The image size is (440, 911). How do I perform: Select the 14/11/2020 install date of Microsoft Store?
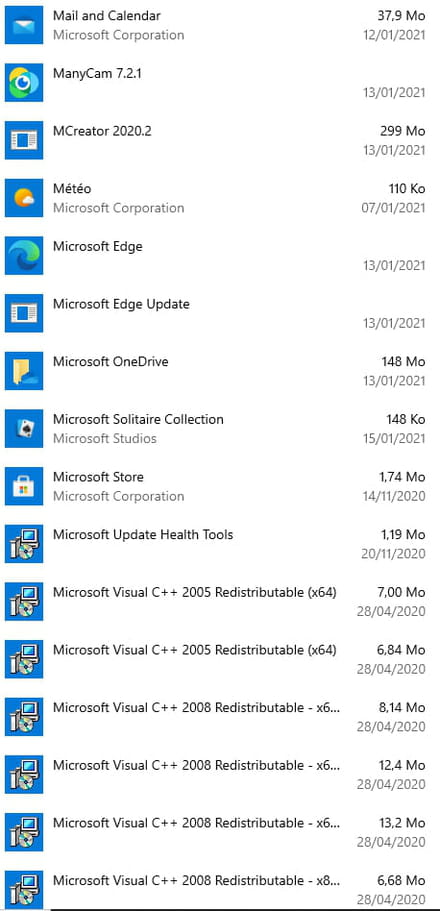click(393, 496)
